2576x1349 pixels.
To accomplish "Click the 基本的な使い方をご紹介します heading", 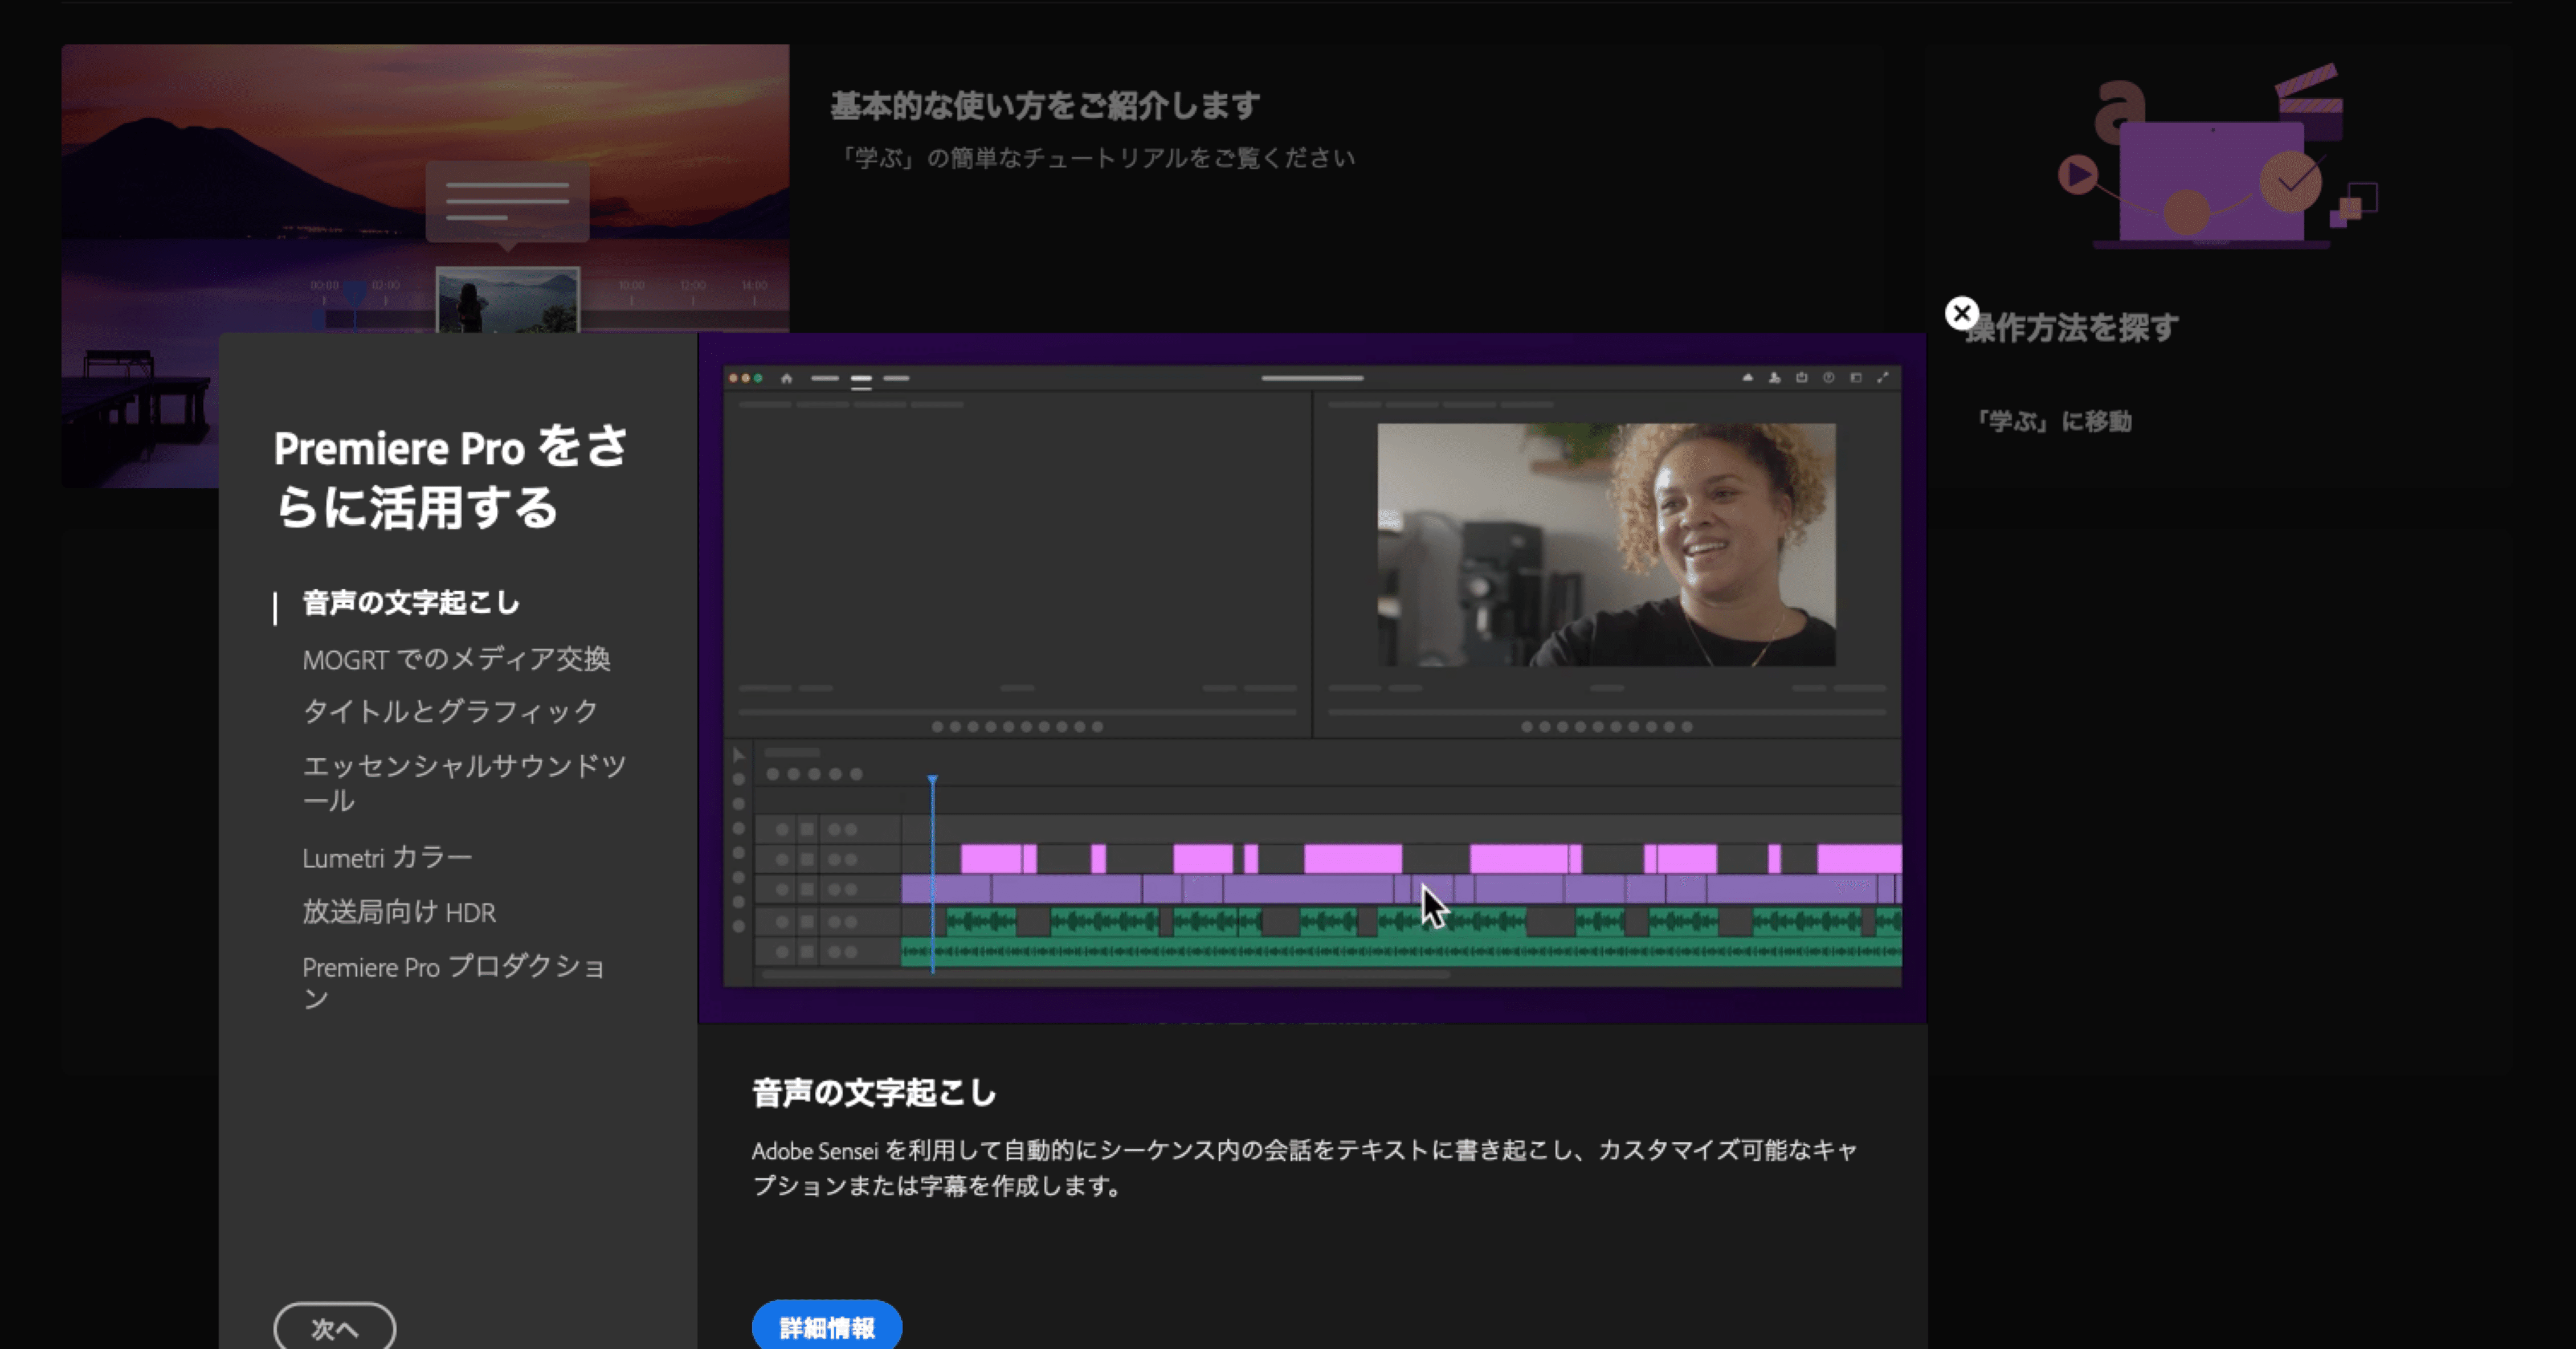I will [1045, 105].
